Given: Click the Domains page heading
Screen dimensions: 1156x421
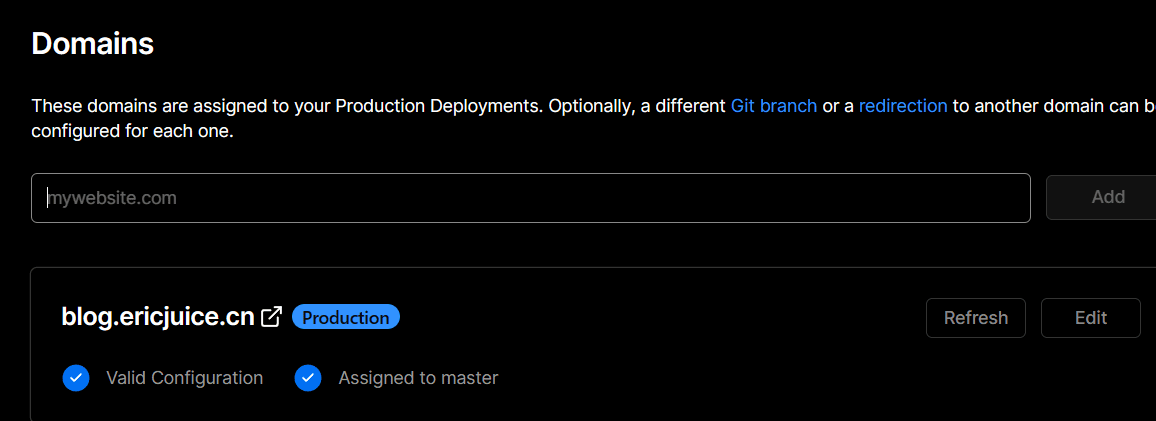Looking at the screenshot, I should [x=92, y=43].
